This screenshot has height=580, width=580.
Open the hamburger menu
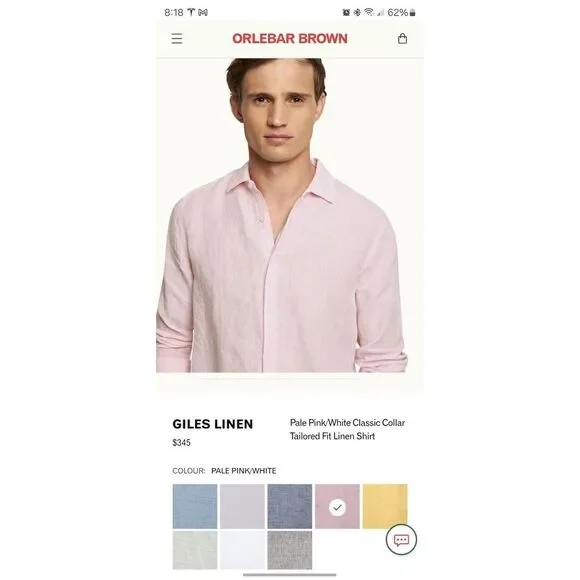click(x=177, y=38)
